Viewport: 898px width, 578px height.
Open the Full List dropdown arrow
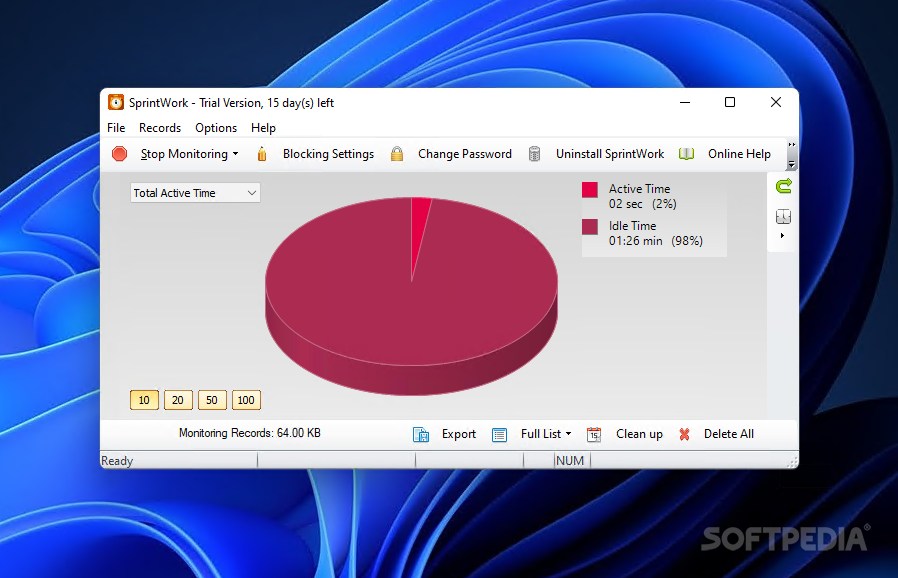pyautogui.click(x=568, y=434)
